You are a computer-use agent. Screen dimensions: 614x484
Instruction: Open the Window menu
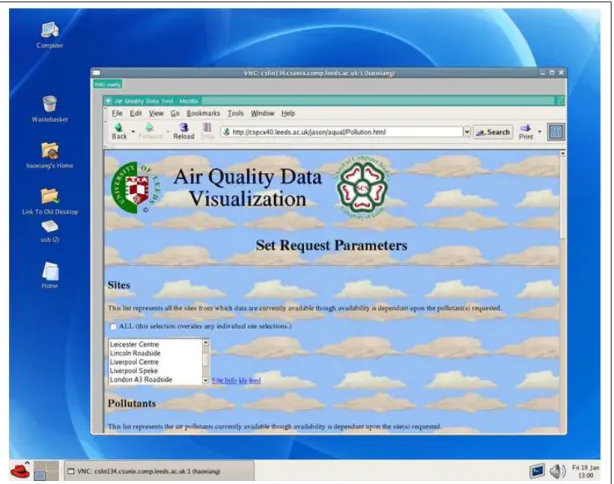click(x=263, y=113)
